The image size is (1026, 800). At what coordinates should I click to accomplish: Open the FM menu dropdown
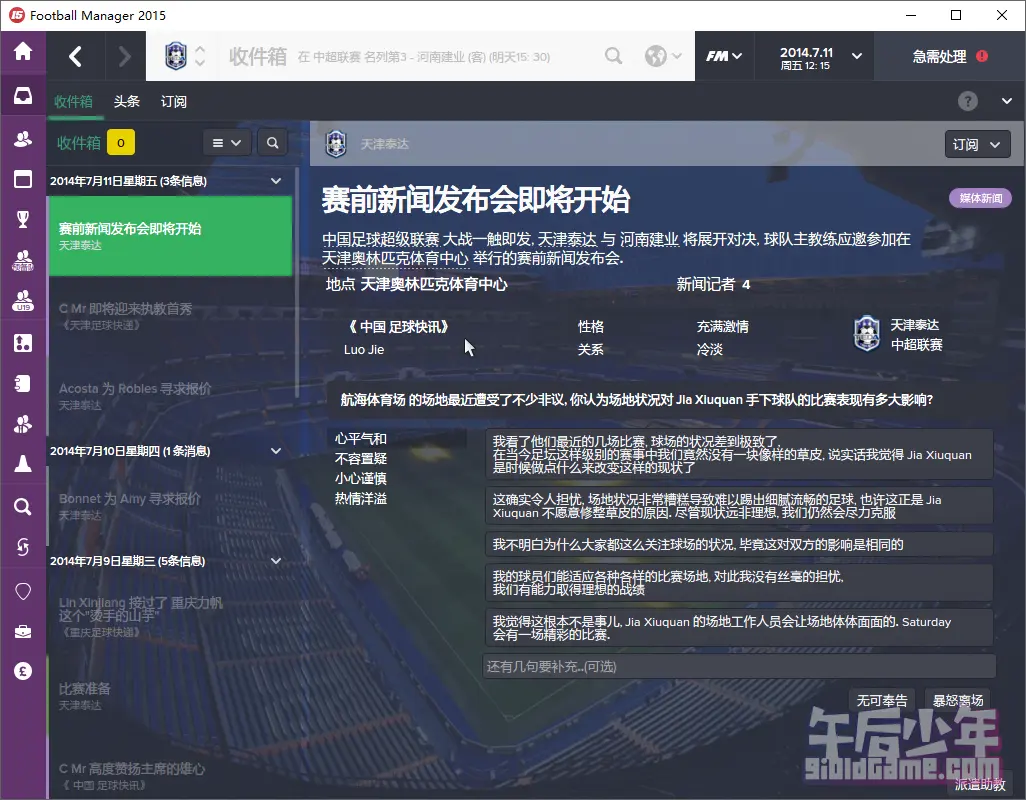pyautogui.click(x=724, y=56)
